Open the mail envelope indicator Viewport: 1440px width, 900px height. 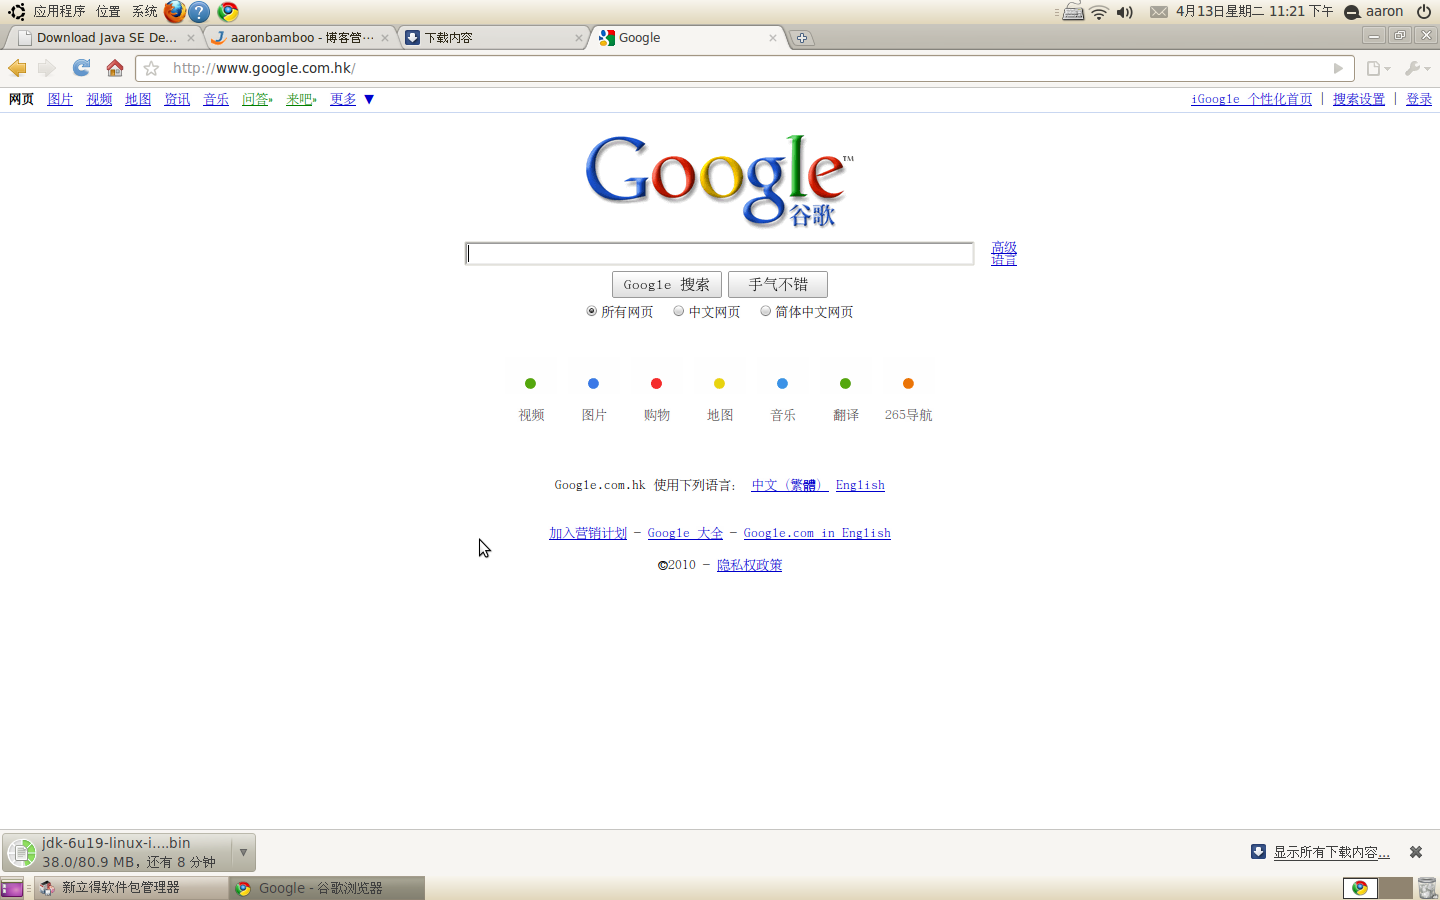1158,12
